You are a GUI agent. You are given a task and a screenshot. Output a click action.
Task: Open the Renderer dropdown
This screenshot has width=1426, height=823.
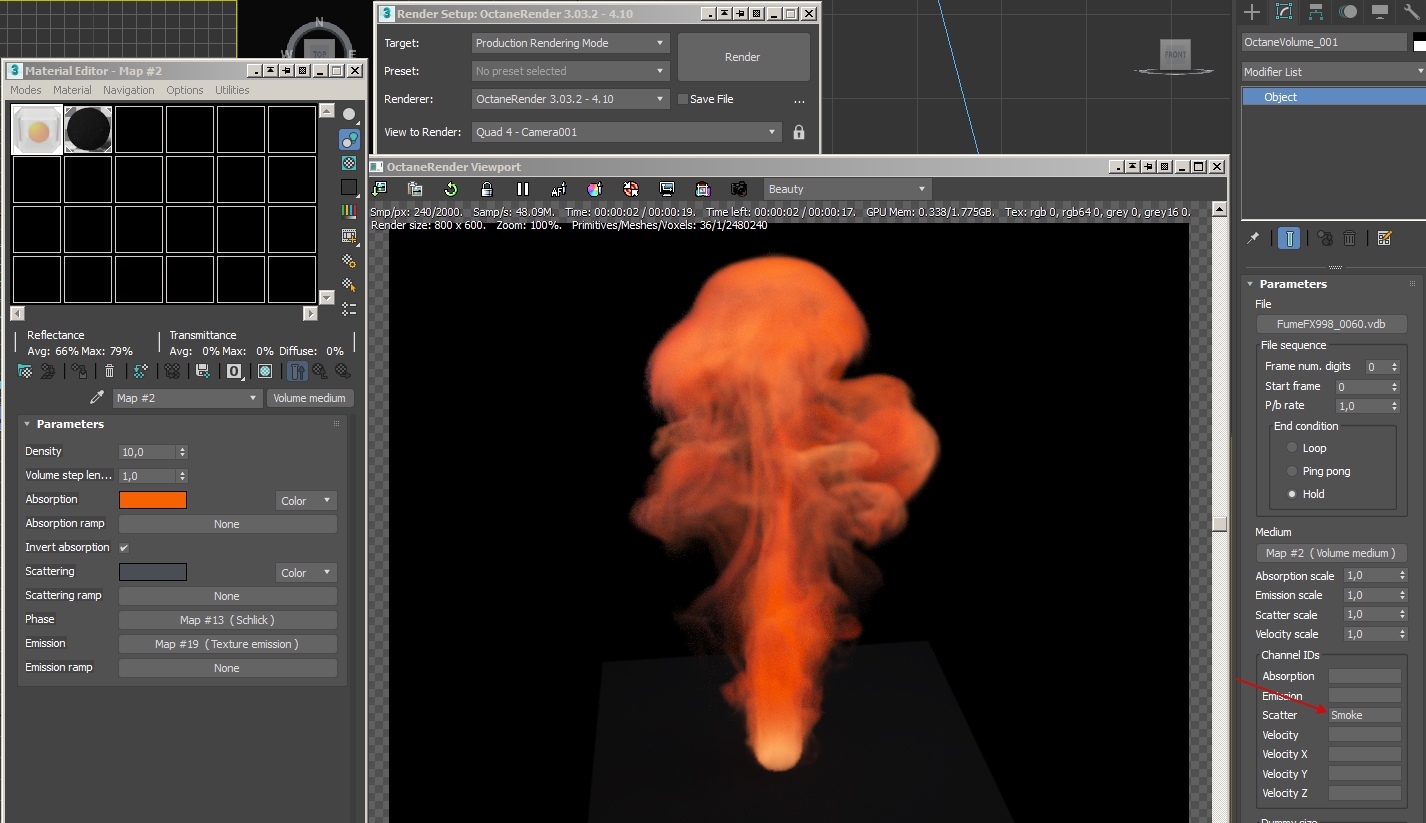coord(570,99)
